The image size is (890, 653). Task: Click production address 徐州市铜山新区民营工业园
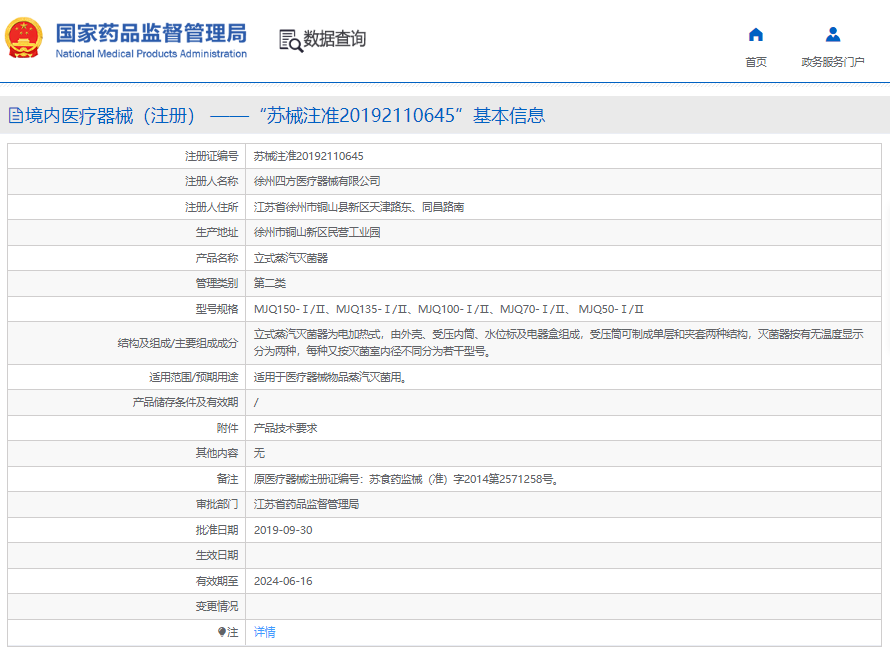click(x=317, y=232)
